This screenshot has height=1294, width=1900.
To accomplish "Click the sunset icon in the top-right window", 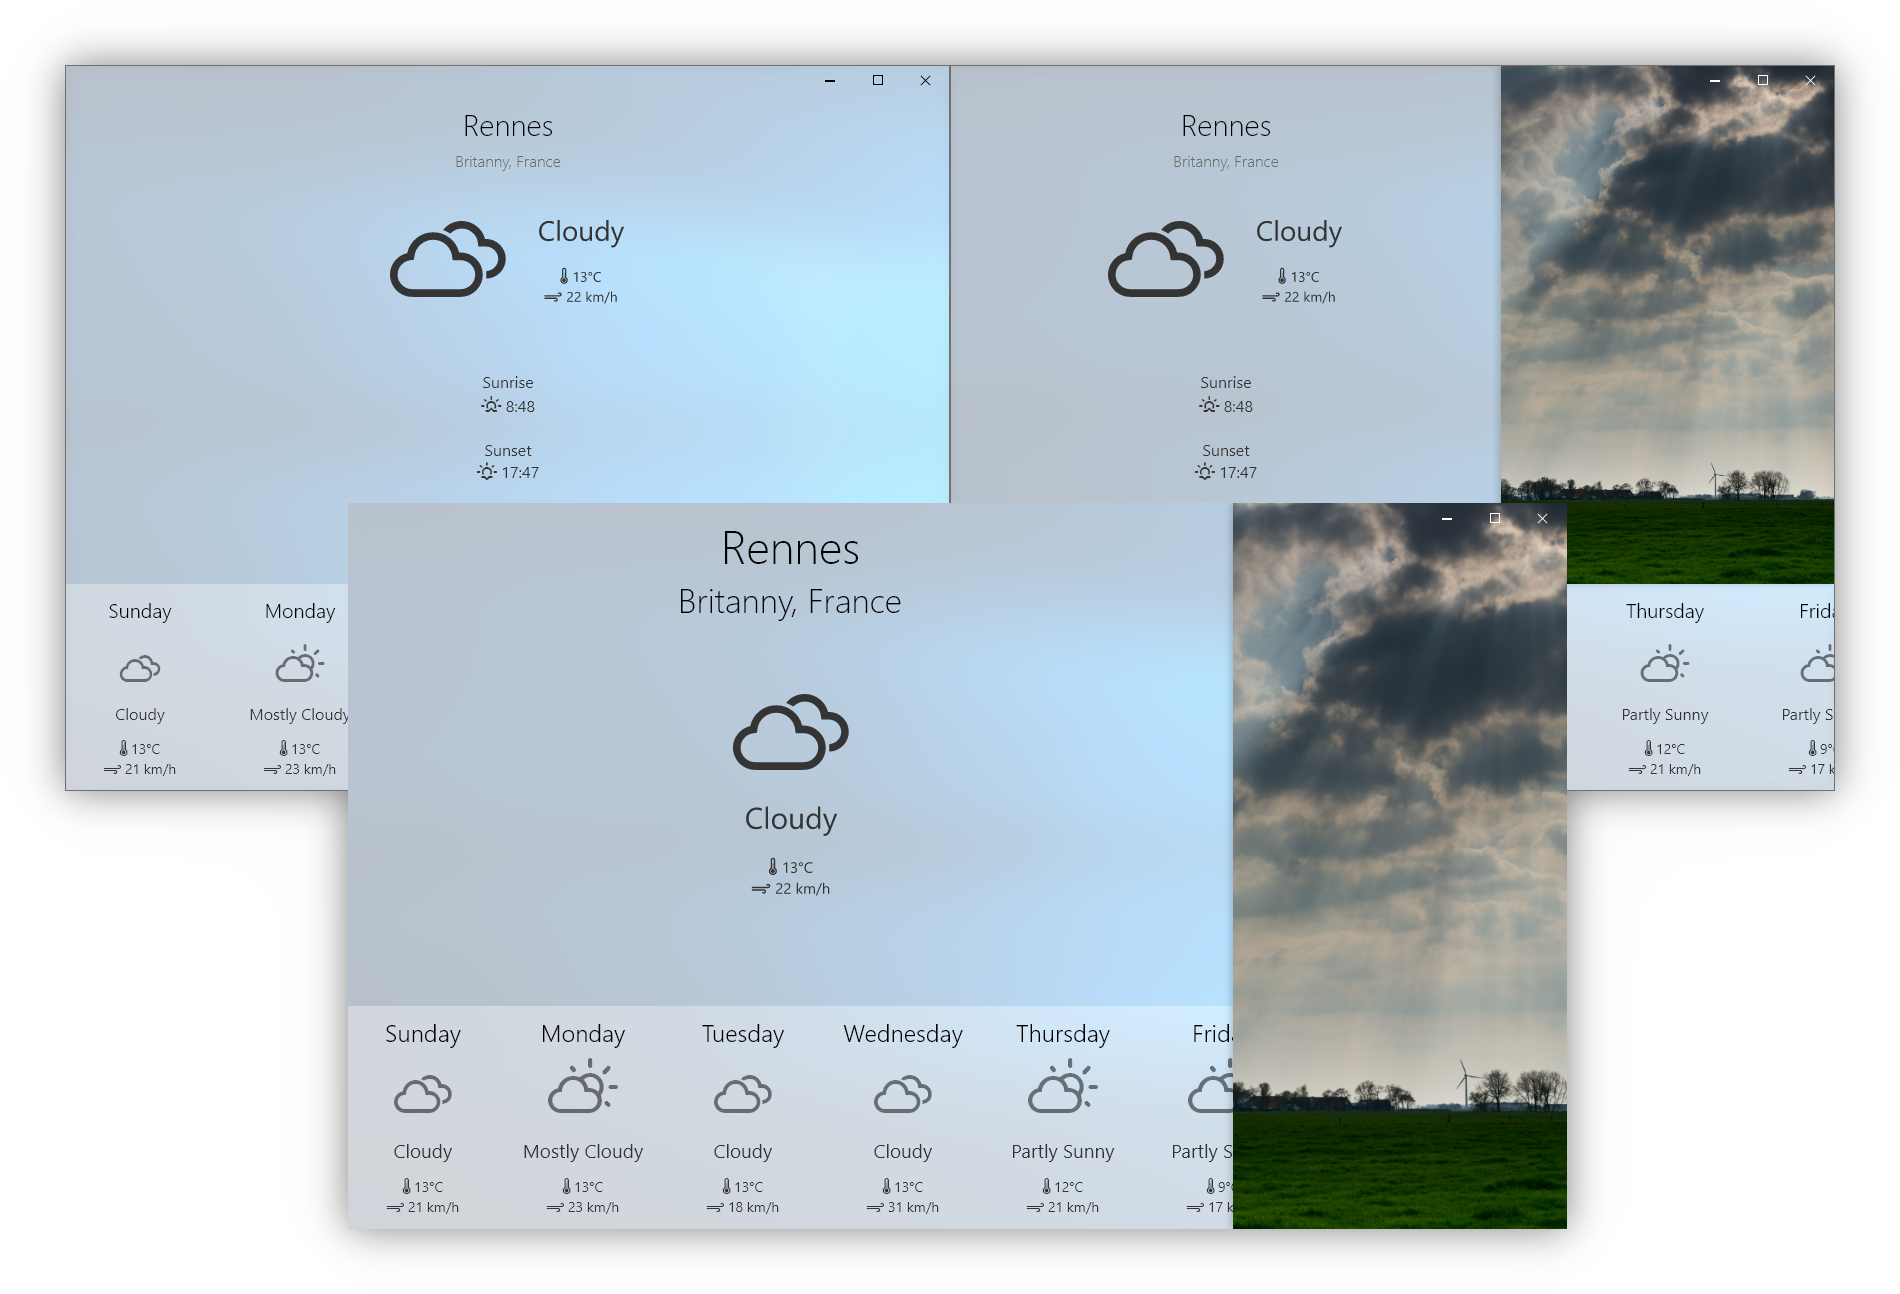I will (x=1205, y=472).
